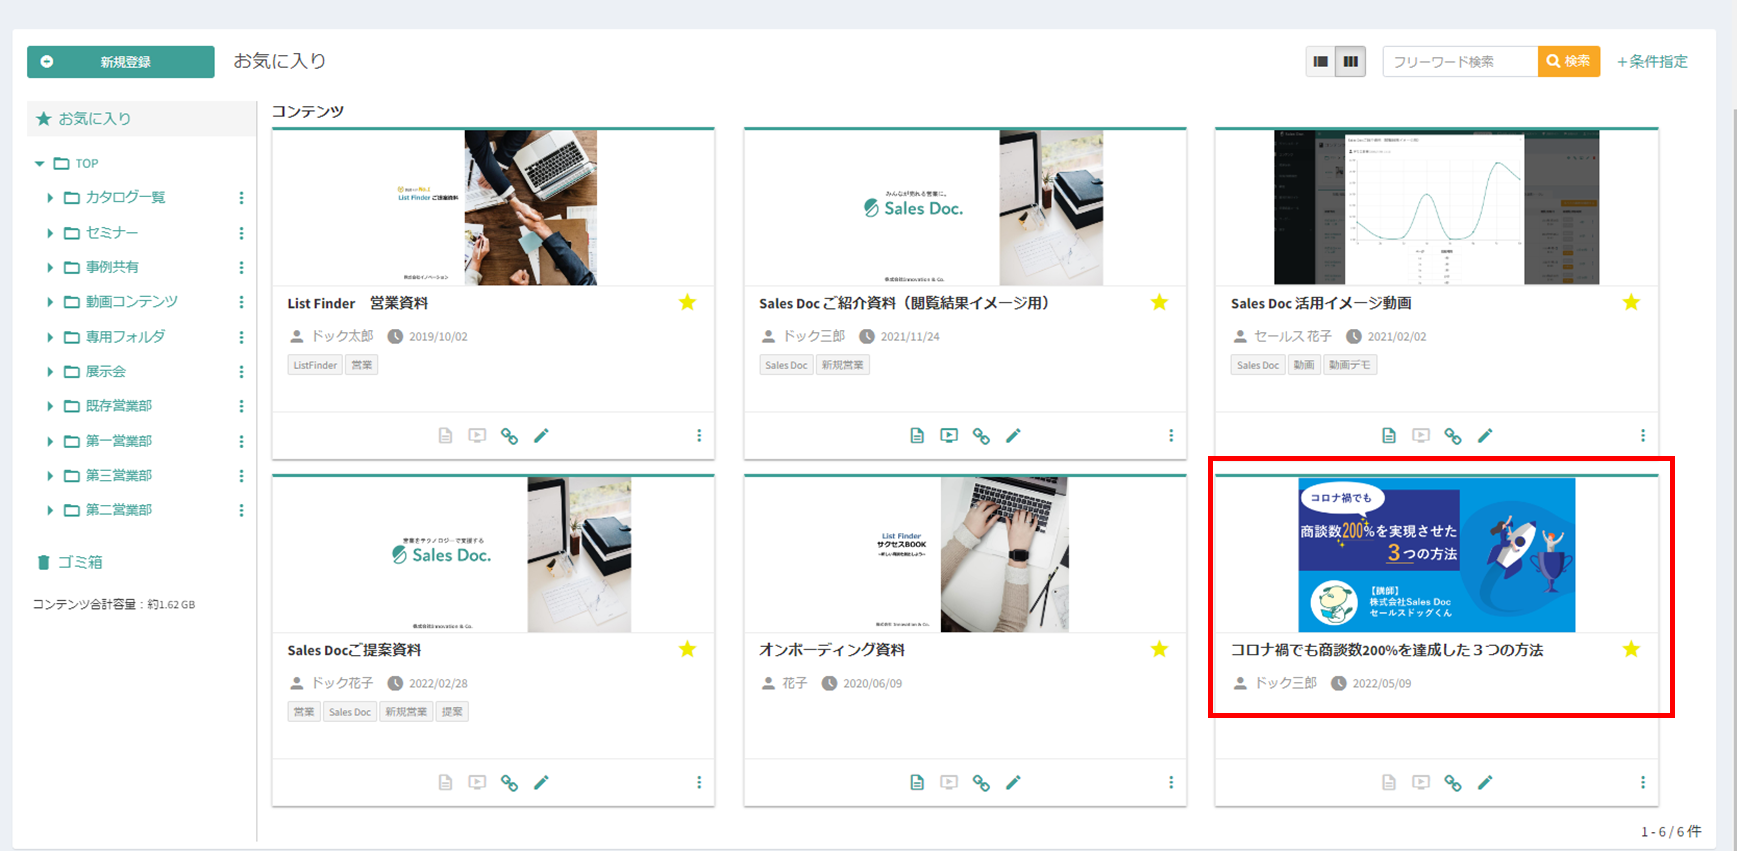Image resolution: width=1737 pixels, height=851 pixels.
Task: Expand 事例共有 folder arrow
Action: (x=50, y=267)
